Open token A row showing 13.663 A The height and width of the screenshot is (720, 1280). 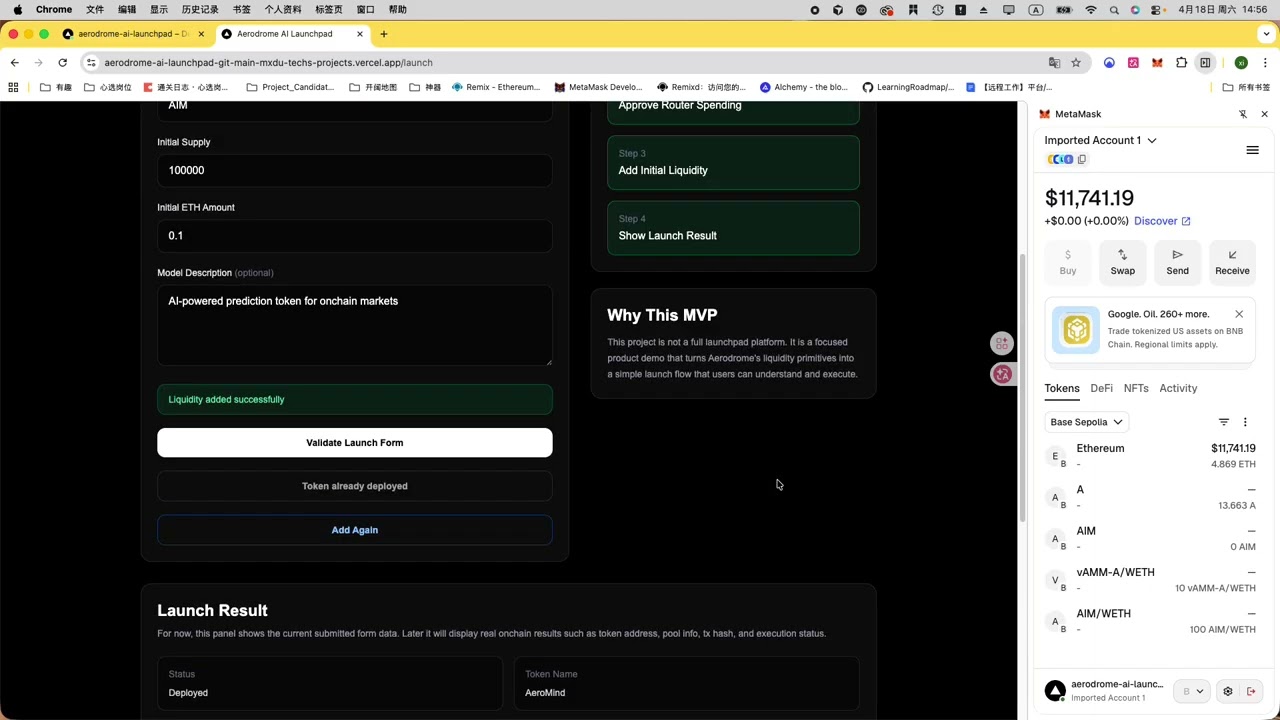pos(1150,497)
